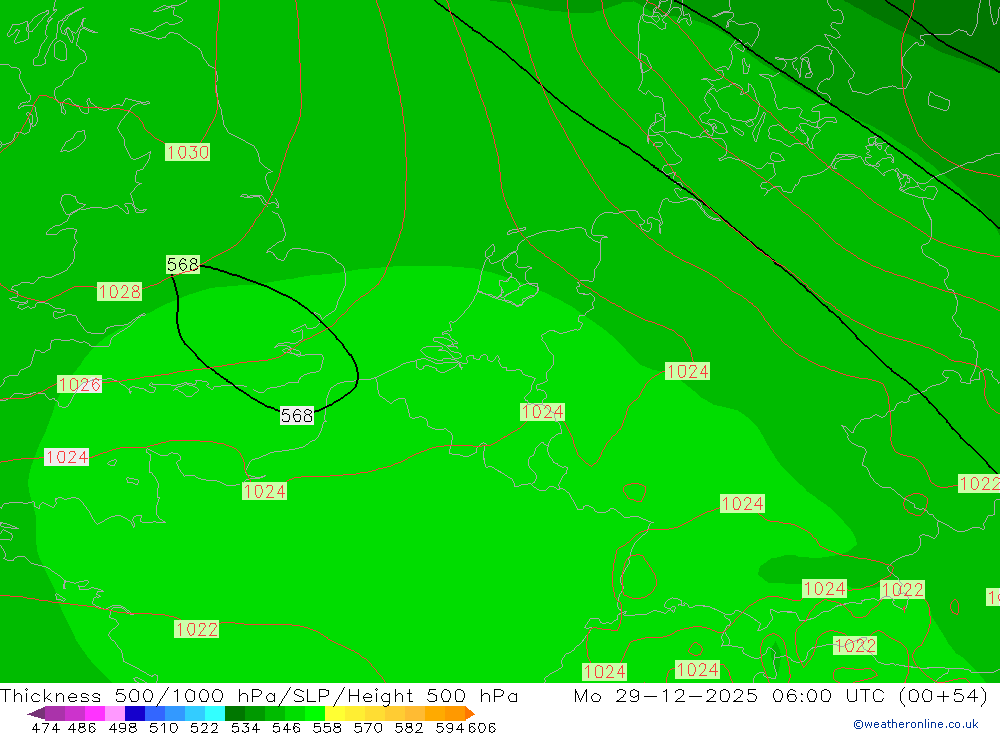Pick the darkest green legend swatch
1000x733 pixels.
click(x=235, y=713)
